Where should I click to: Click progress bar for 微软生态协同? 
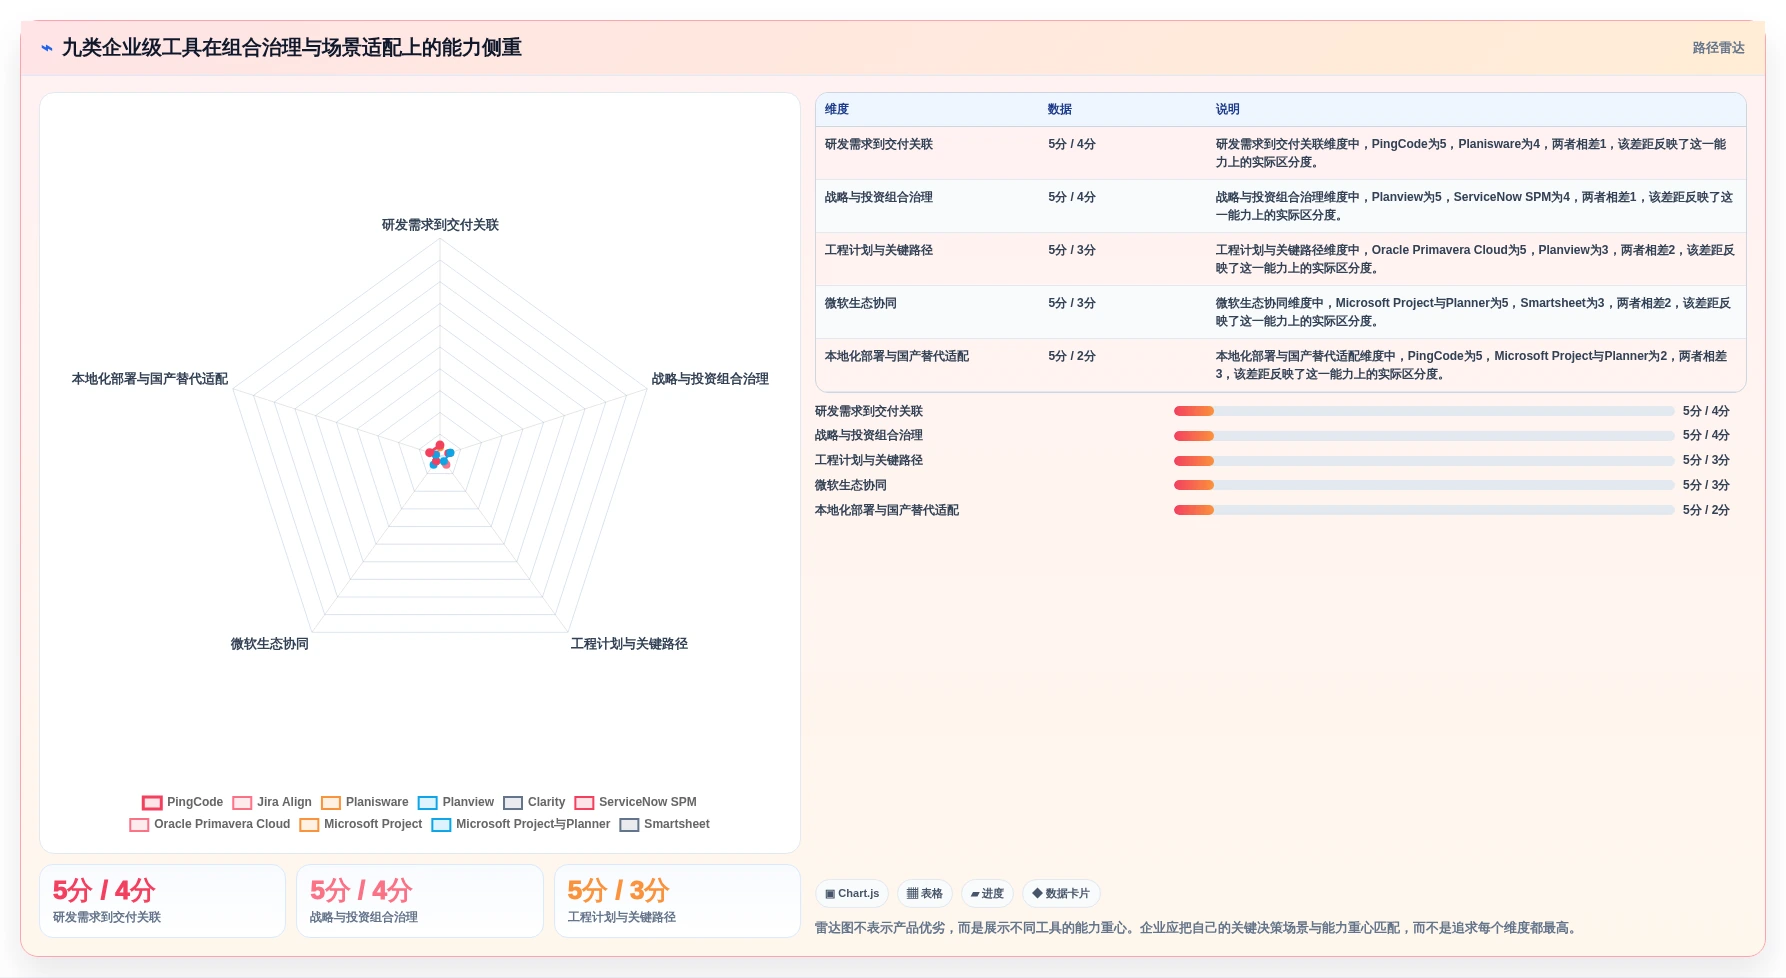coord(1424,485)
